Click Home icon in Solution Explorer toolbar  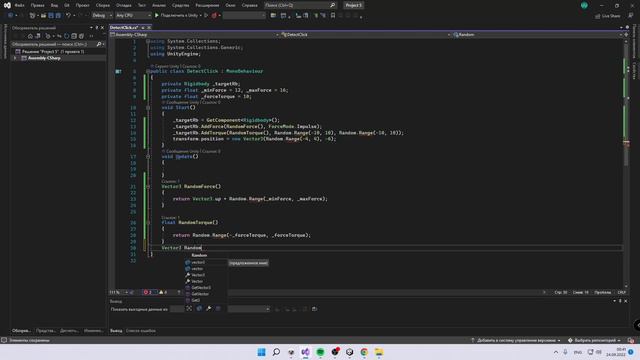click(x=30, y=36)
